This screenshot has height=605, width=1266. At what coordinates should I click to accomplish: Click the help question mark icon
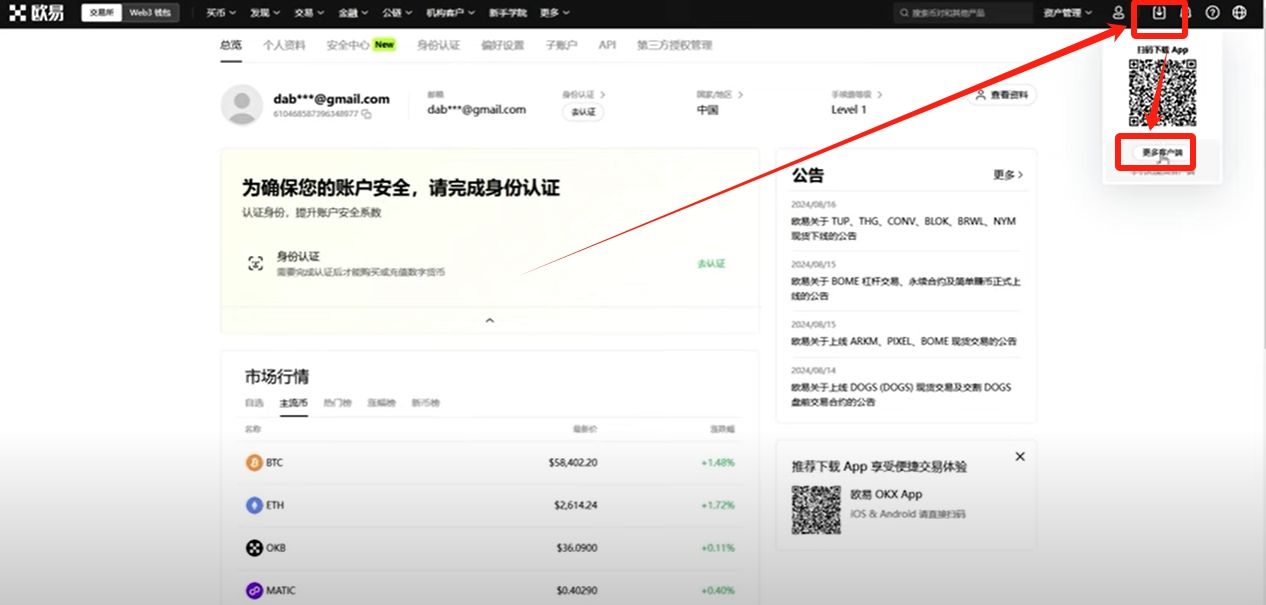(x=1213, y=13)
